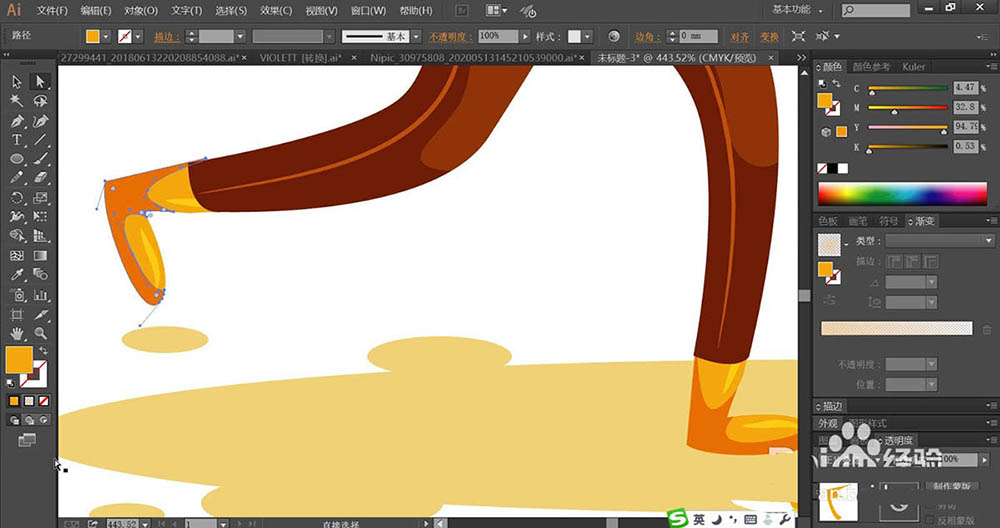Toggle the 反相蒙版 checkbox
Viewport: 1000px width, 528px height.
tap(932, 520)
